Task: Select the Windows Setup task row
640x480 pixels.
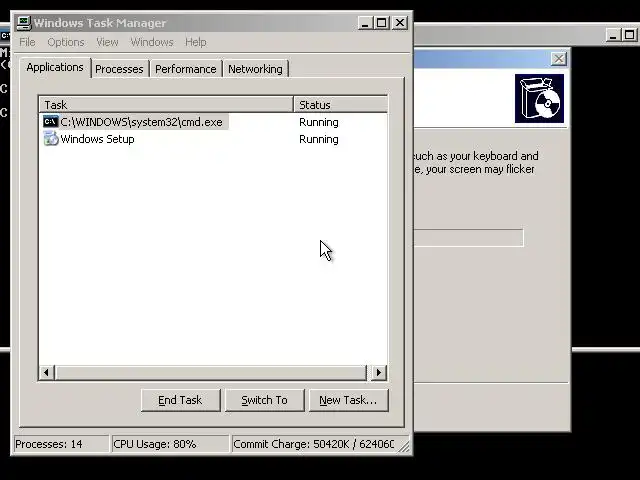Action: 213,139
